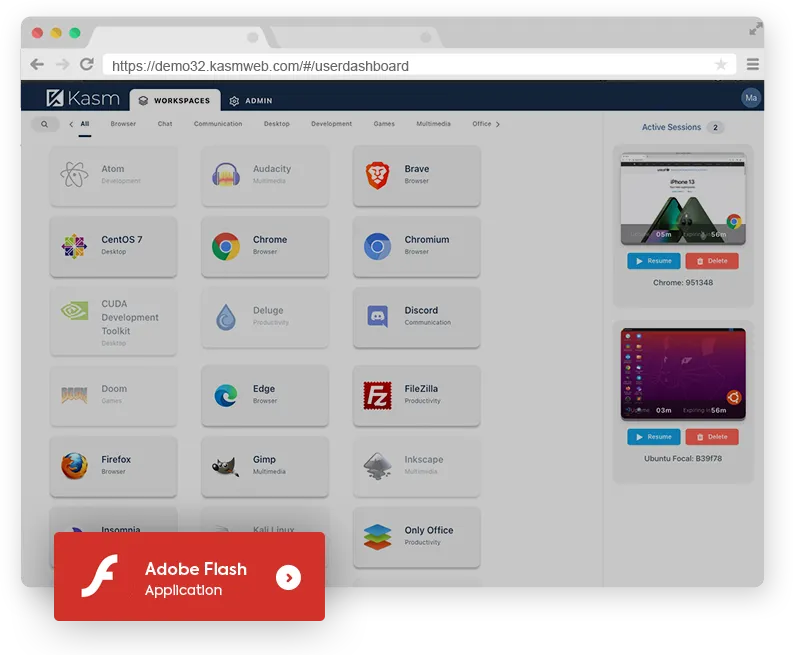Open the browser hamburger menu
793x656 pixels.
(x=752, y=65)
